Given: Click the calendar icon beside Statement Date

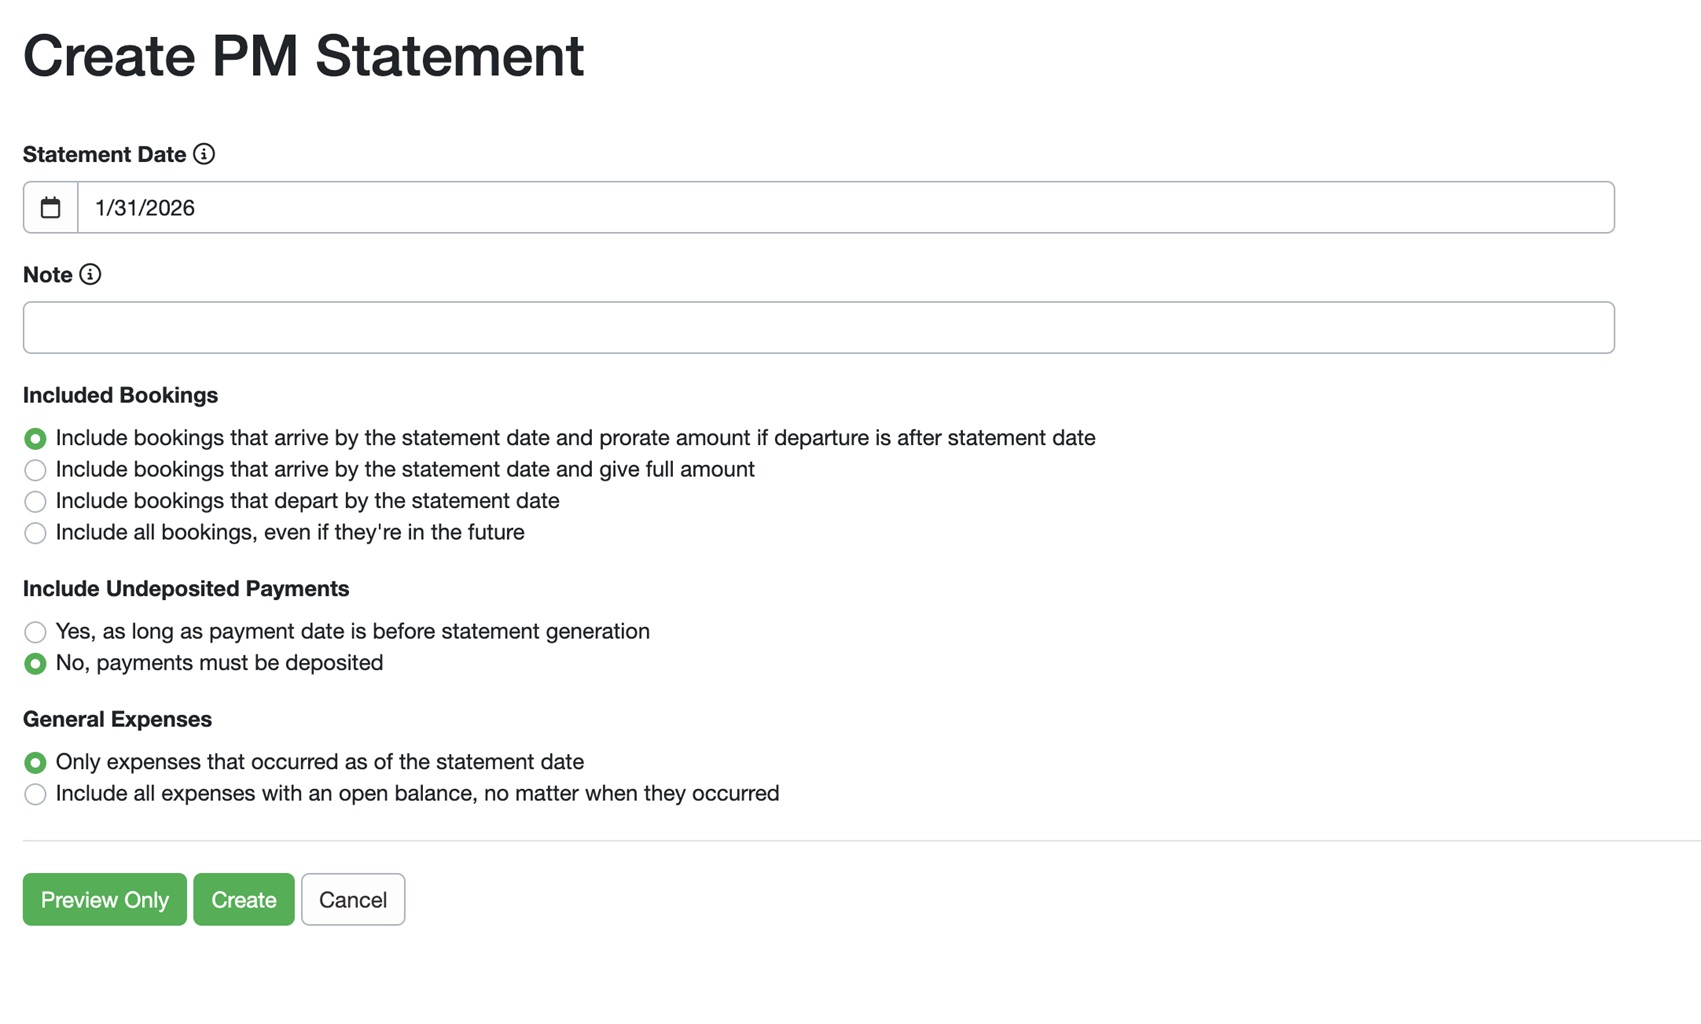Looking at the screenshot, I should 50,208.
